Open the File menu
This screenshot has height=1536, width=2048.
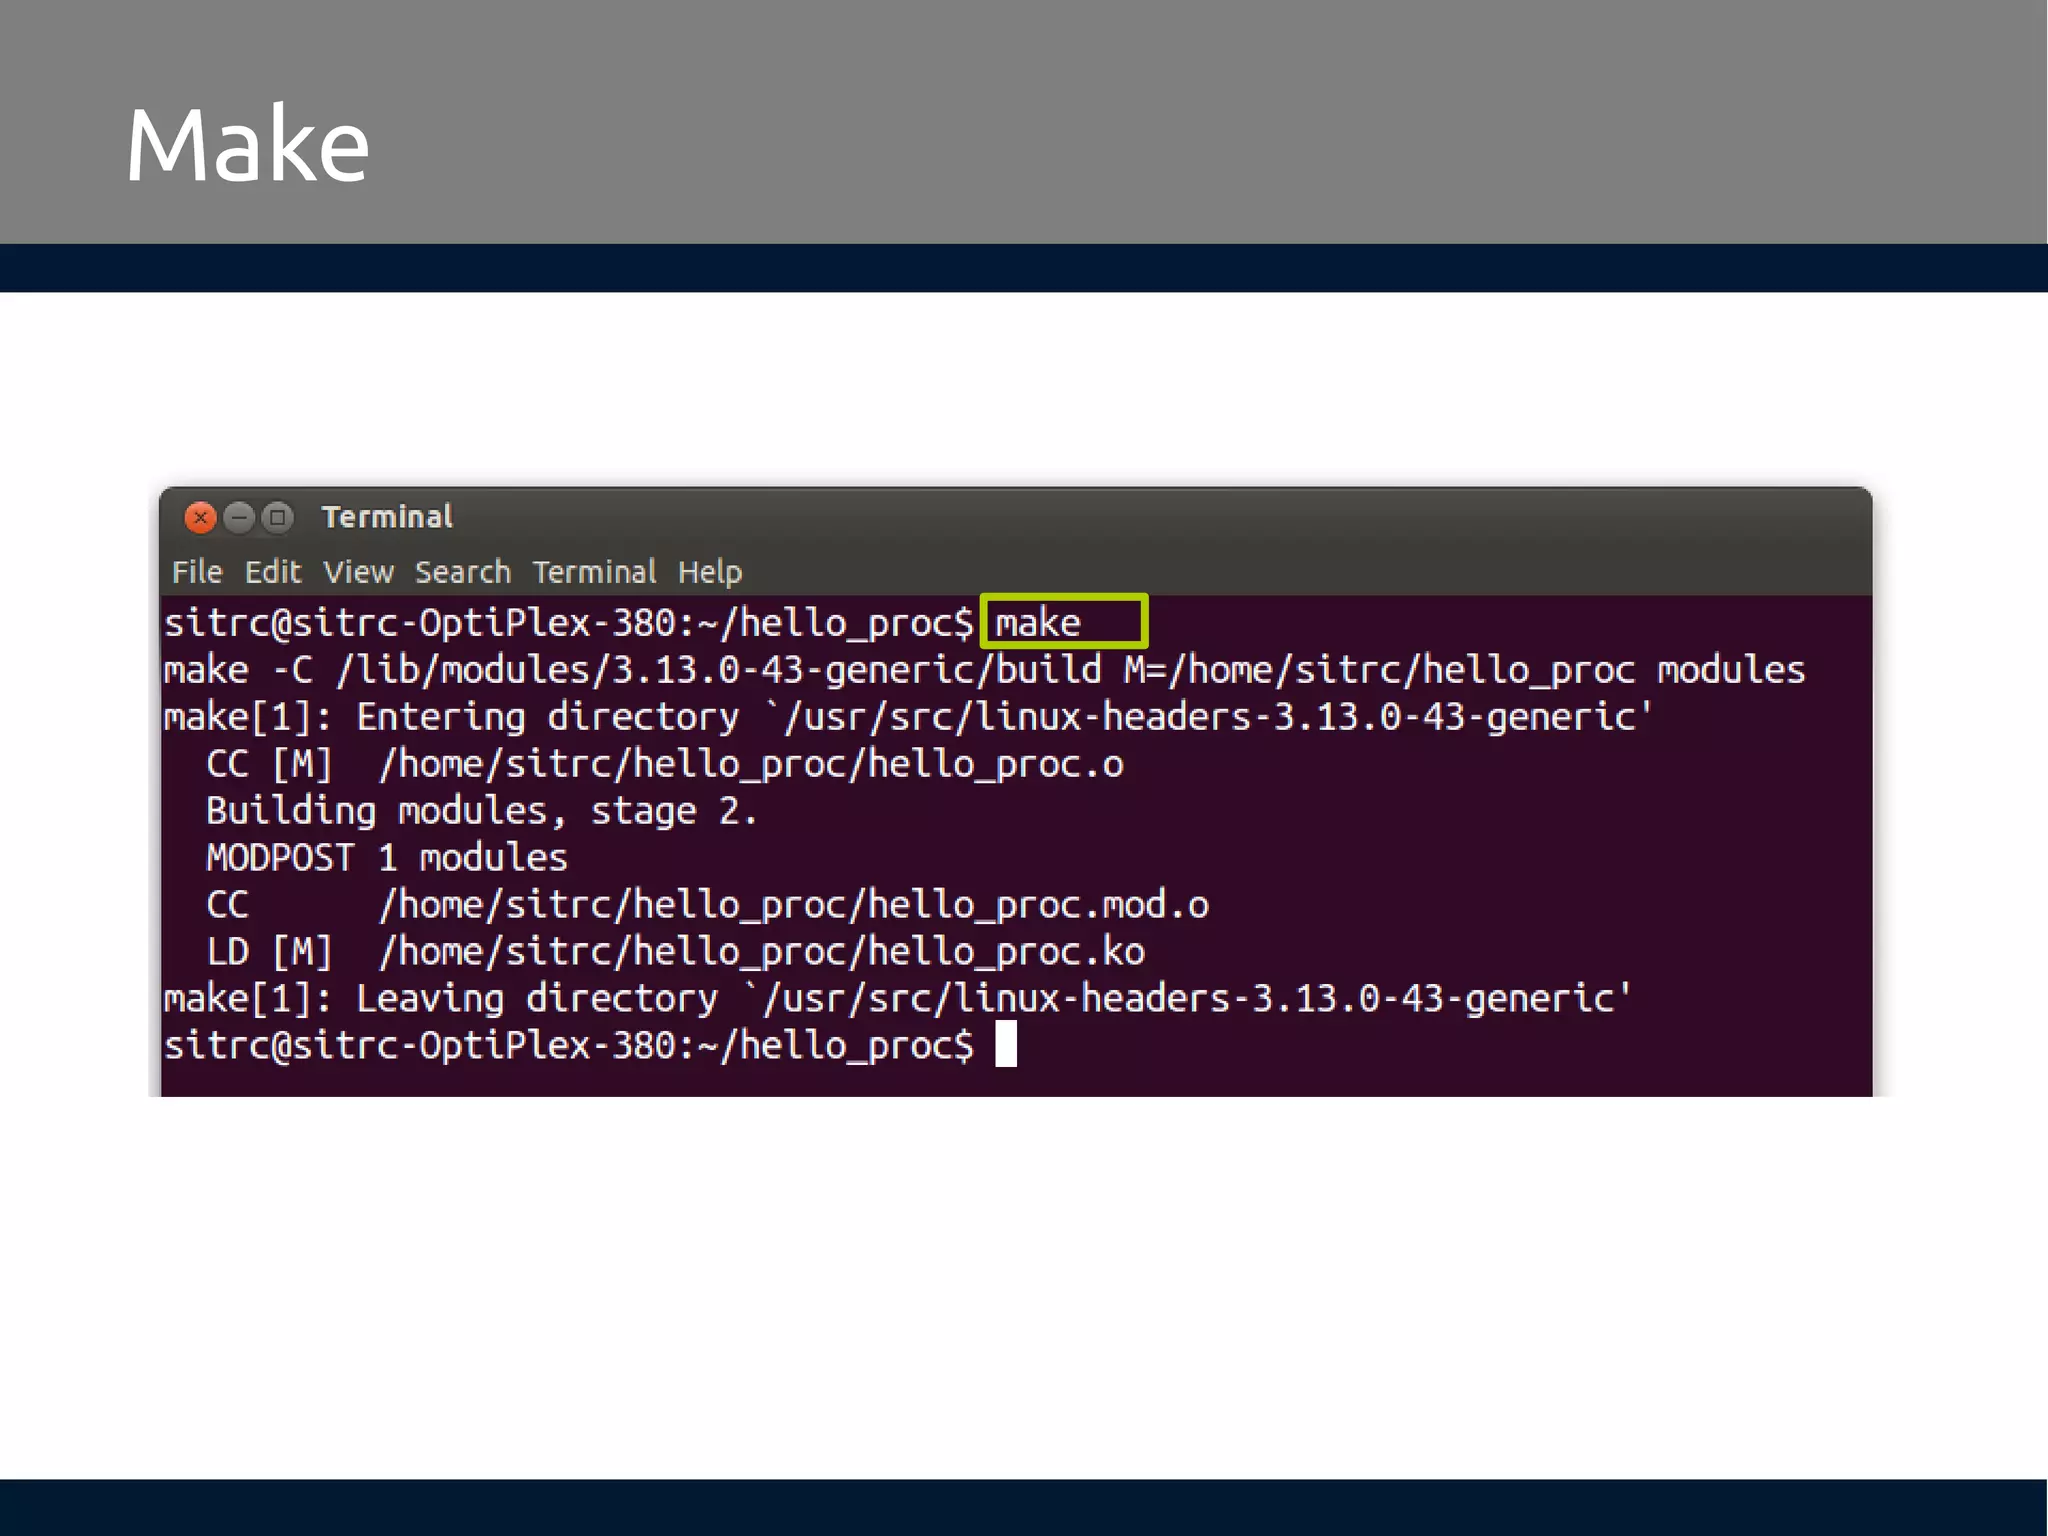pyautogui.click(x=197, y=572)
